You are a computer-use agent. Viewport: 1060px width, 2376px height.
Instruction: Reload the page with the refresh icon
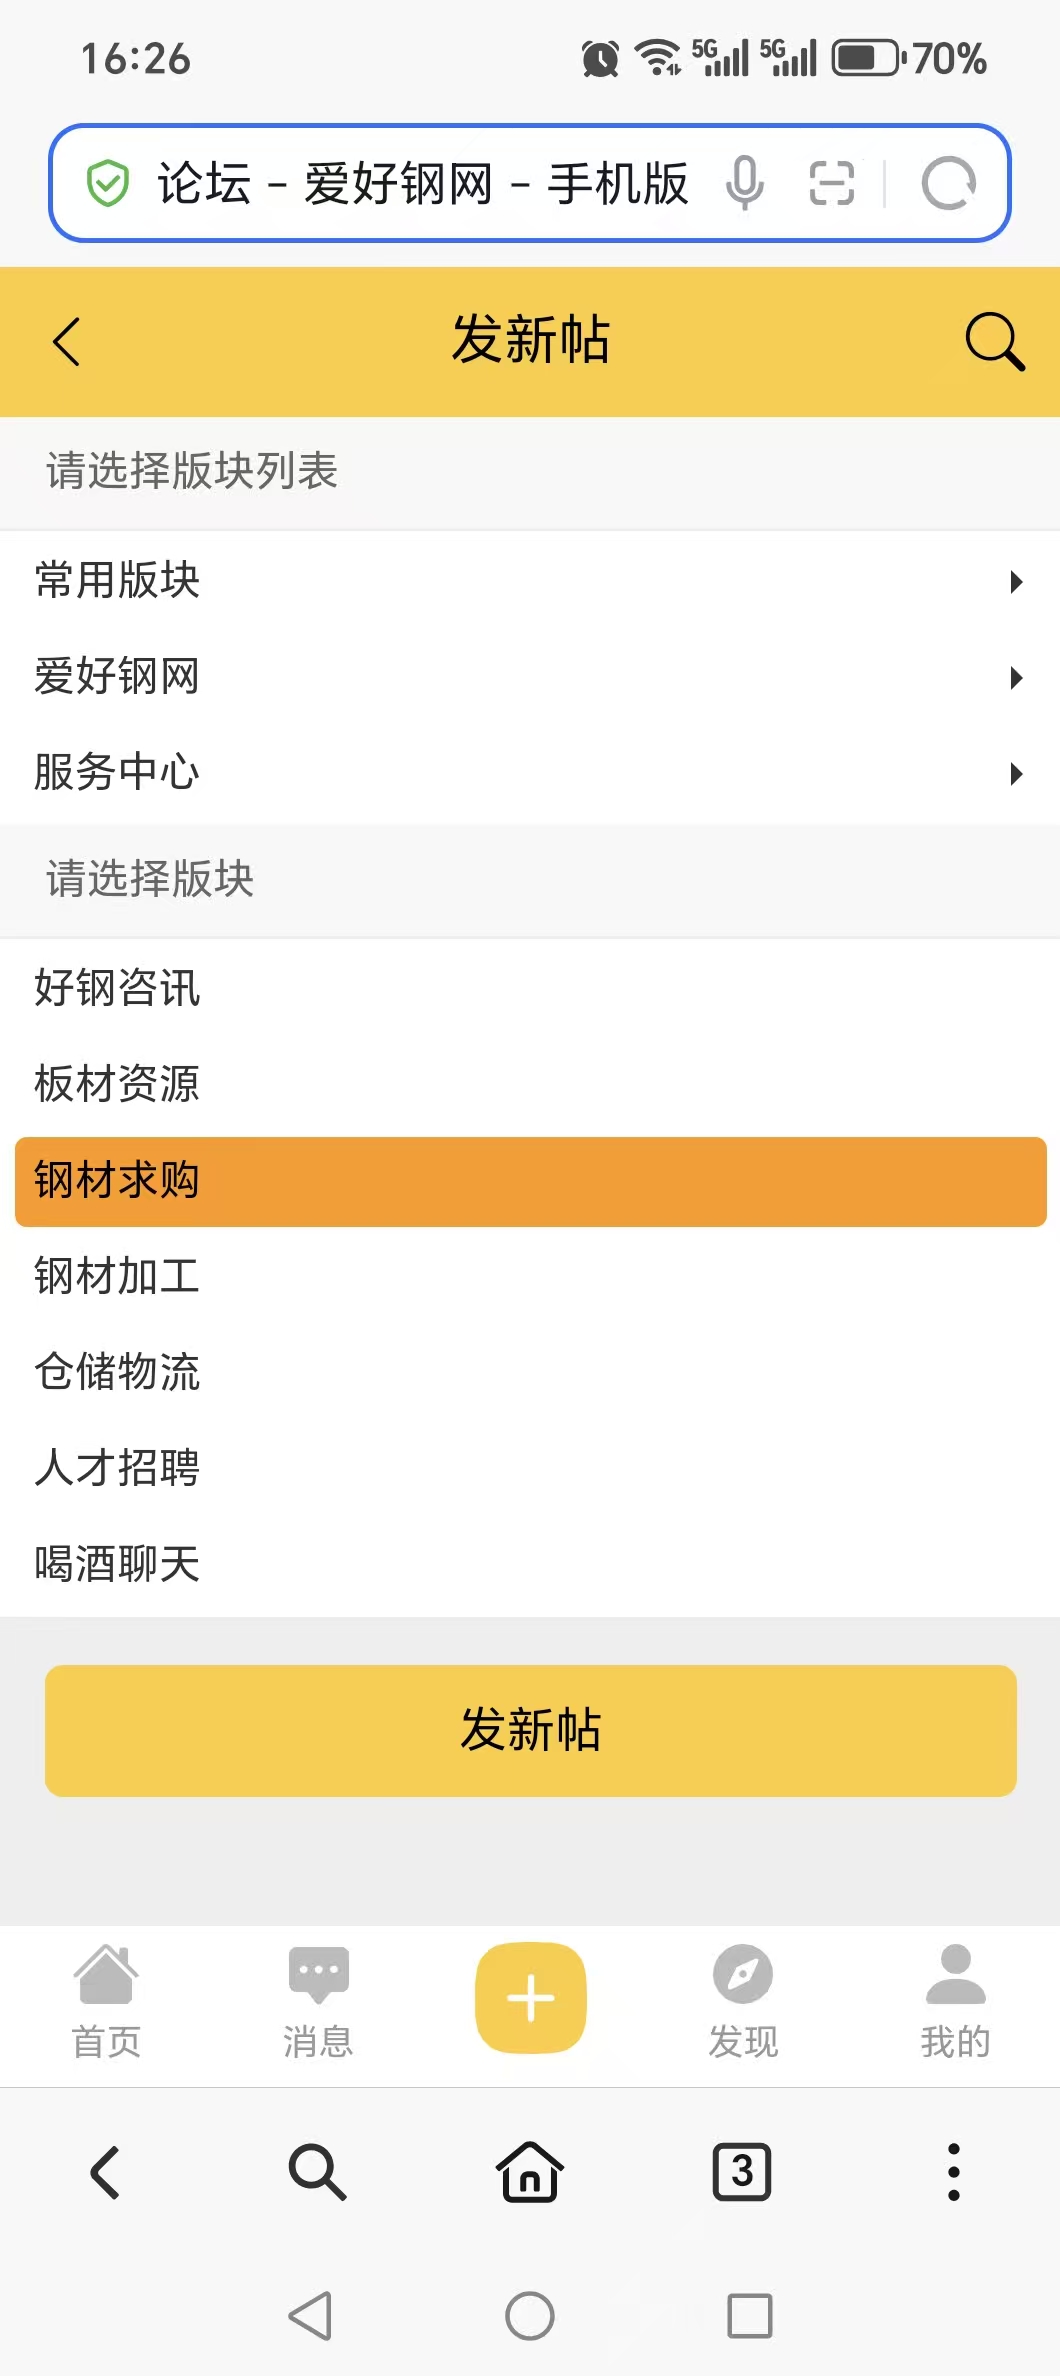(x=948, y=183)
